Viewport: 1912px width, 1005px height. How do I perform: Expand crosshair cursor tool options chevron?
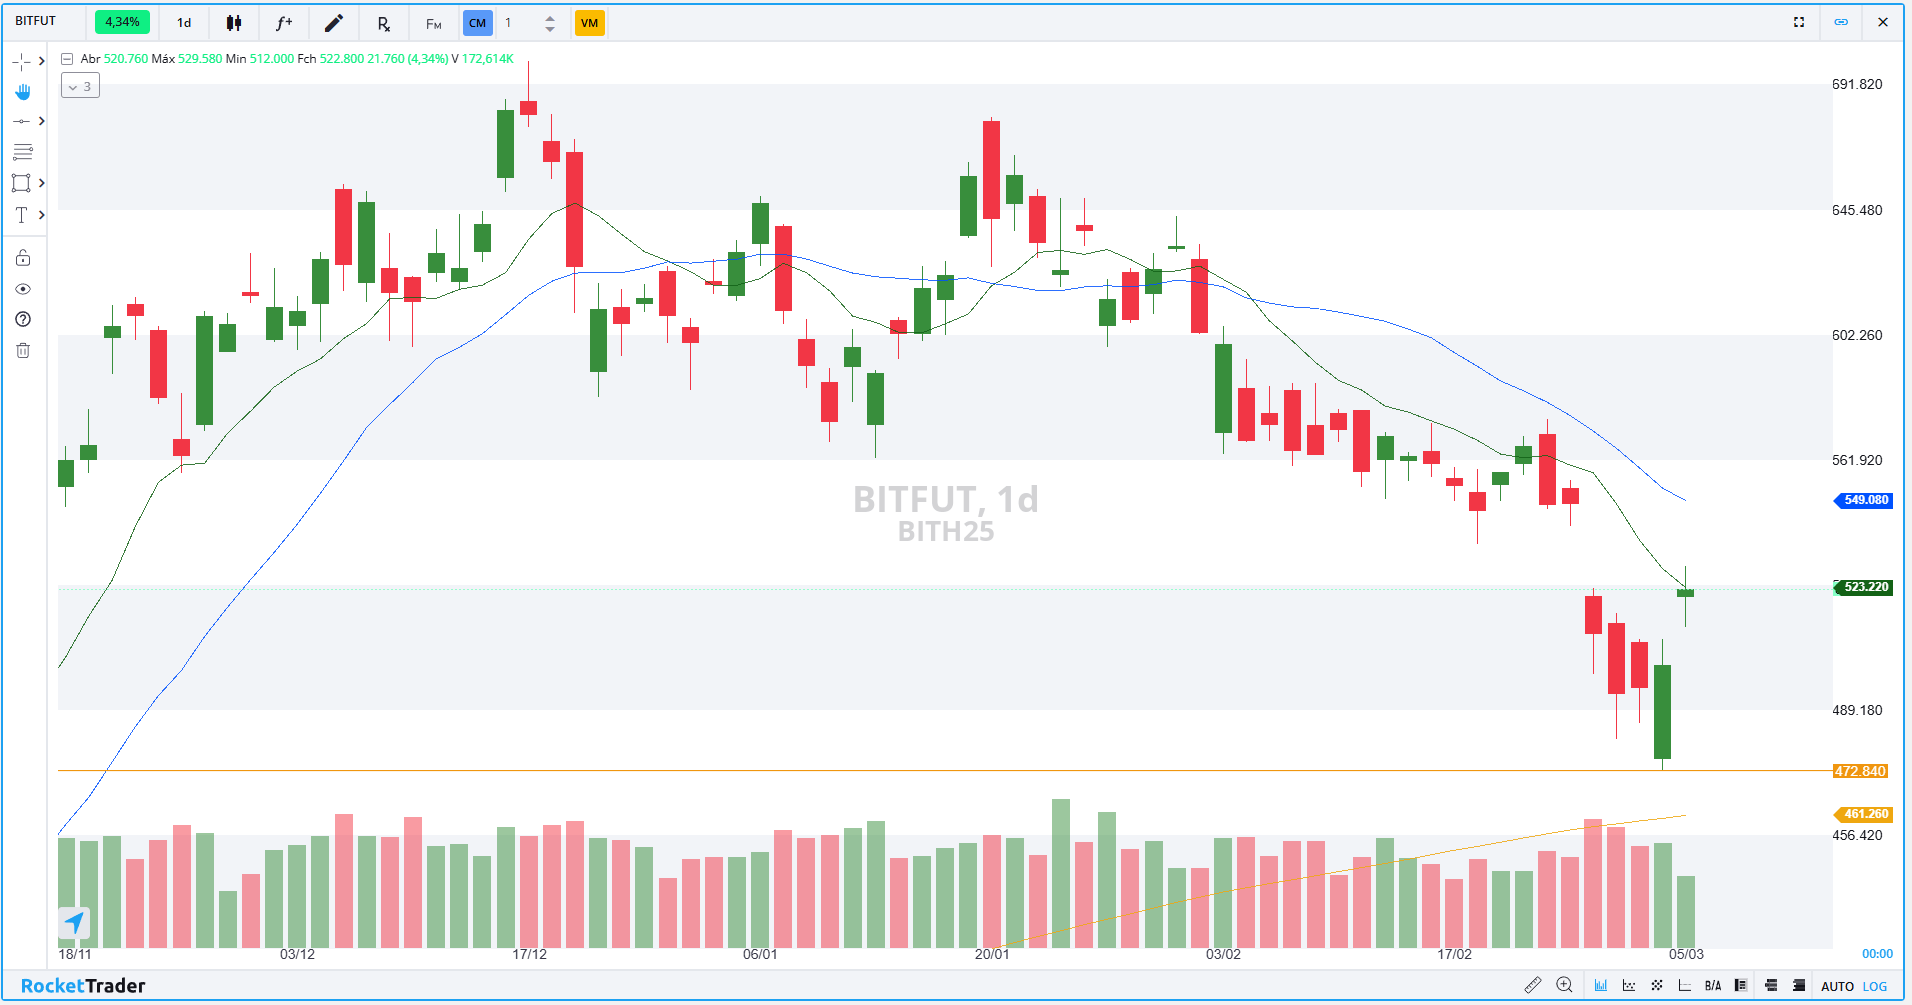click(x=41, y=62)
